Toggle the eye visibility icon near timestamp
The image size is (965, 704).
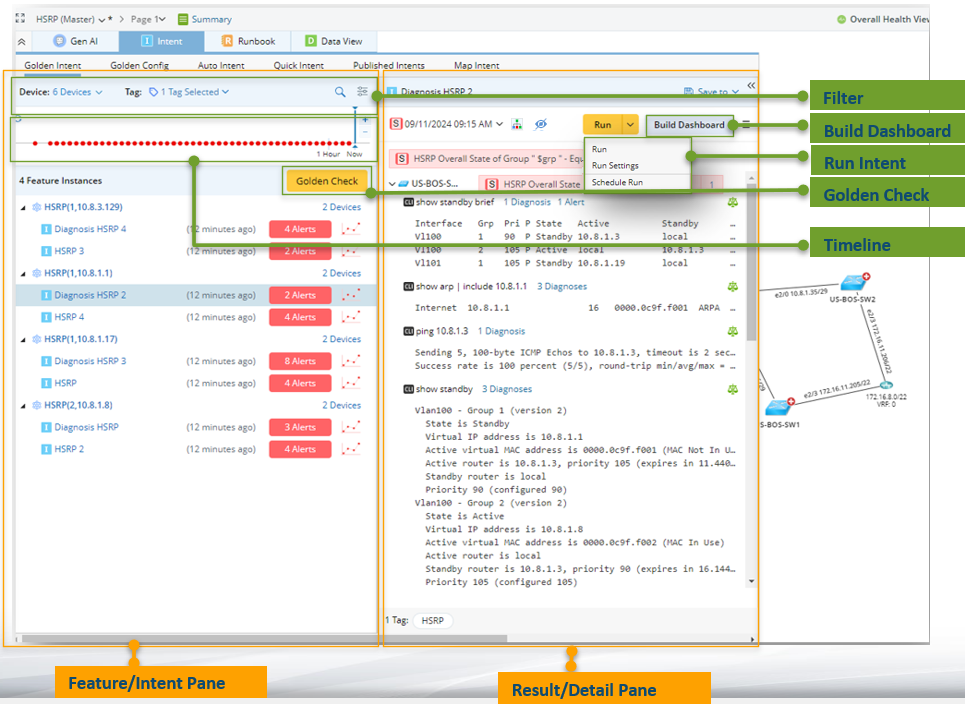pyautogui.click(x=541, y=125)
